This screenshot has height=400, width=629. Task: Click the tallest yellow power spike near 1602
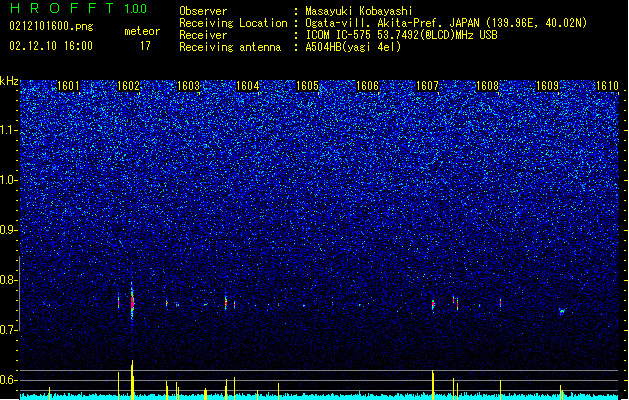click(132, 380)
